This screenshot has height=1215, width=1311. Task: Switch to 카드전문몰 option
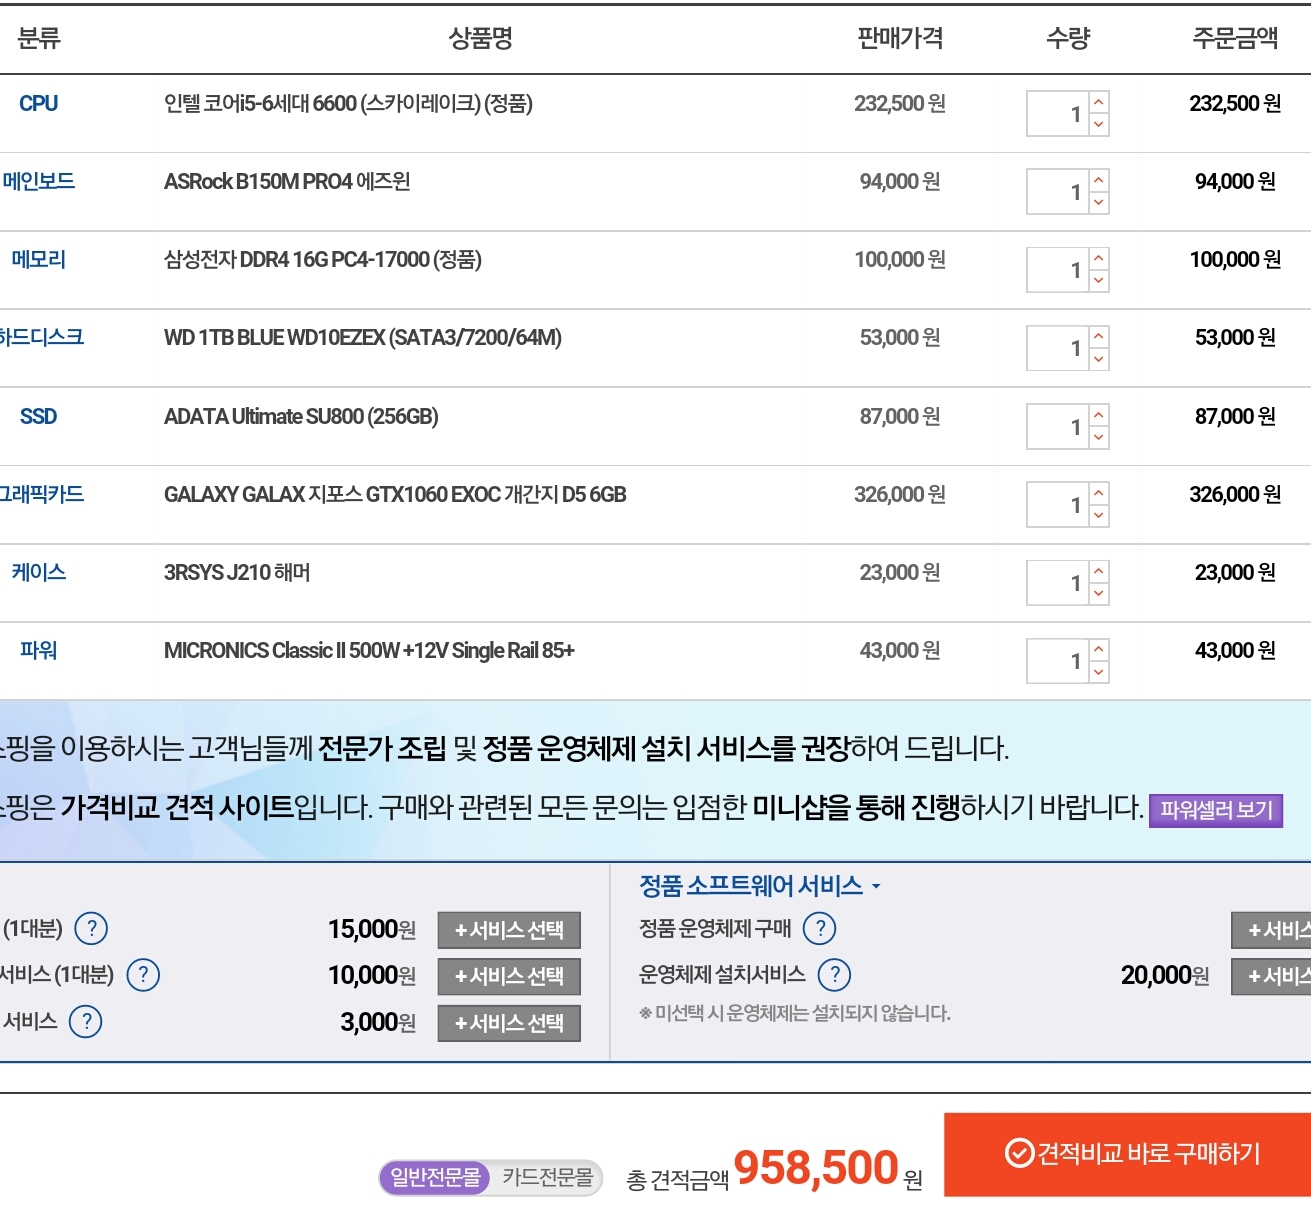[547, 1178]
